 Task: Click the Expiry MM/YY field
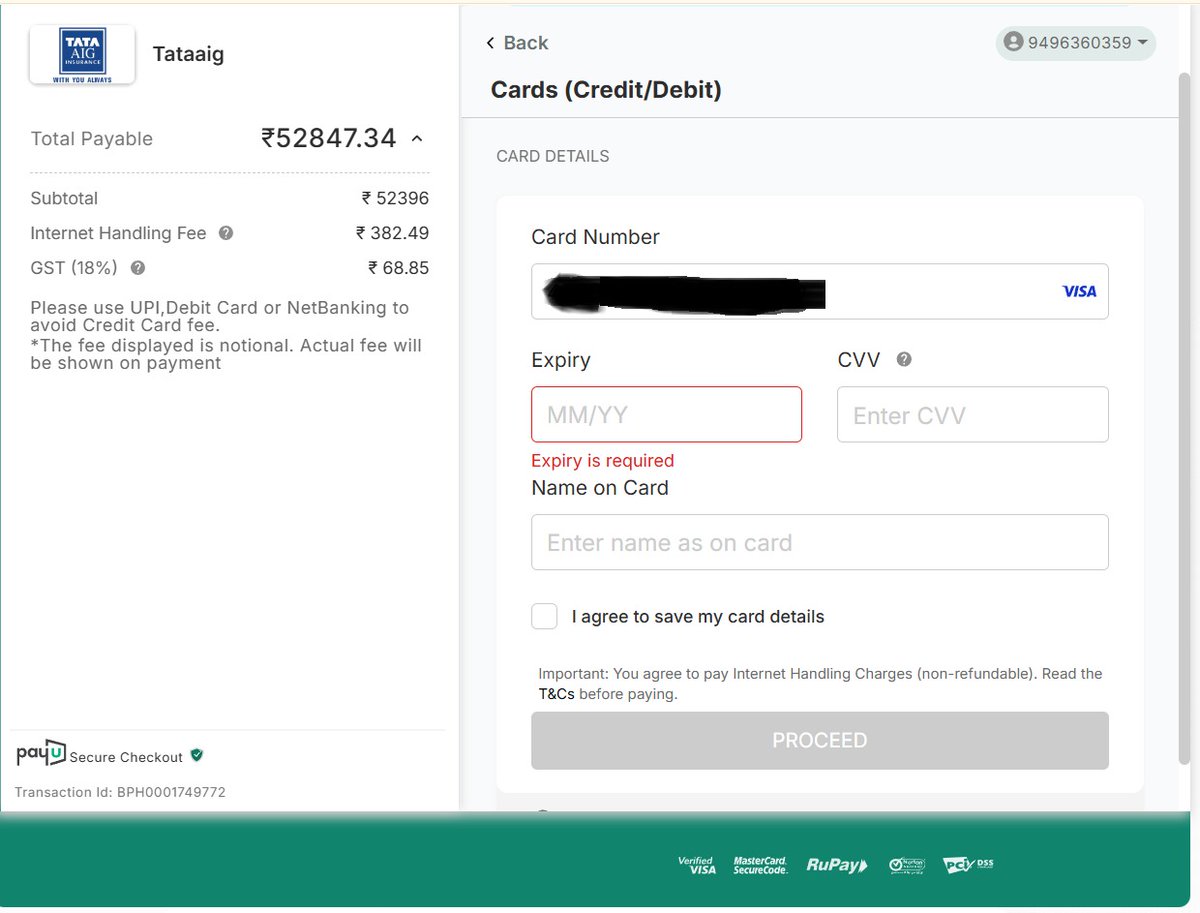[666, 414]
